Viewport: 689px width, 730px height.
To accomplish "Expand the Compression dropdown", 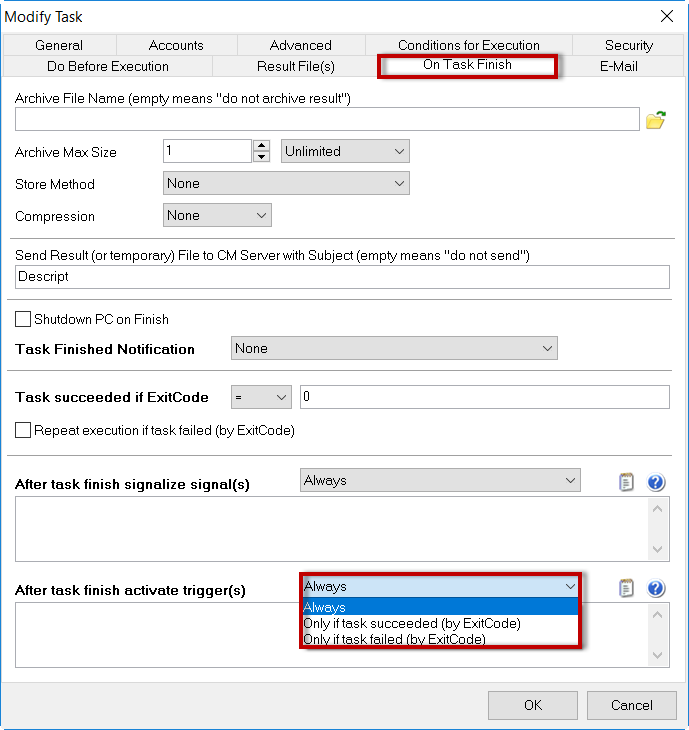I will (x=217, y=215).
